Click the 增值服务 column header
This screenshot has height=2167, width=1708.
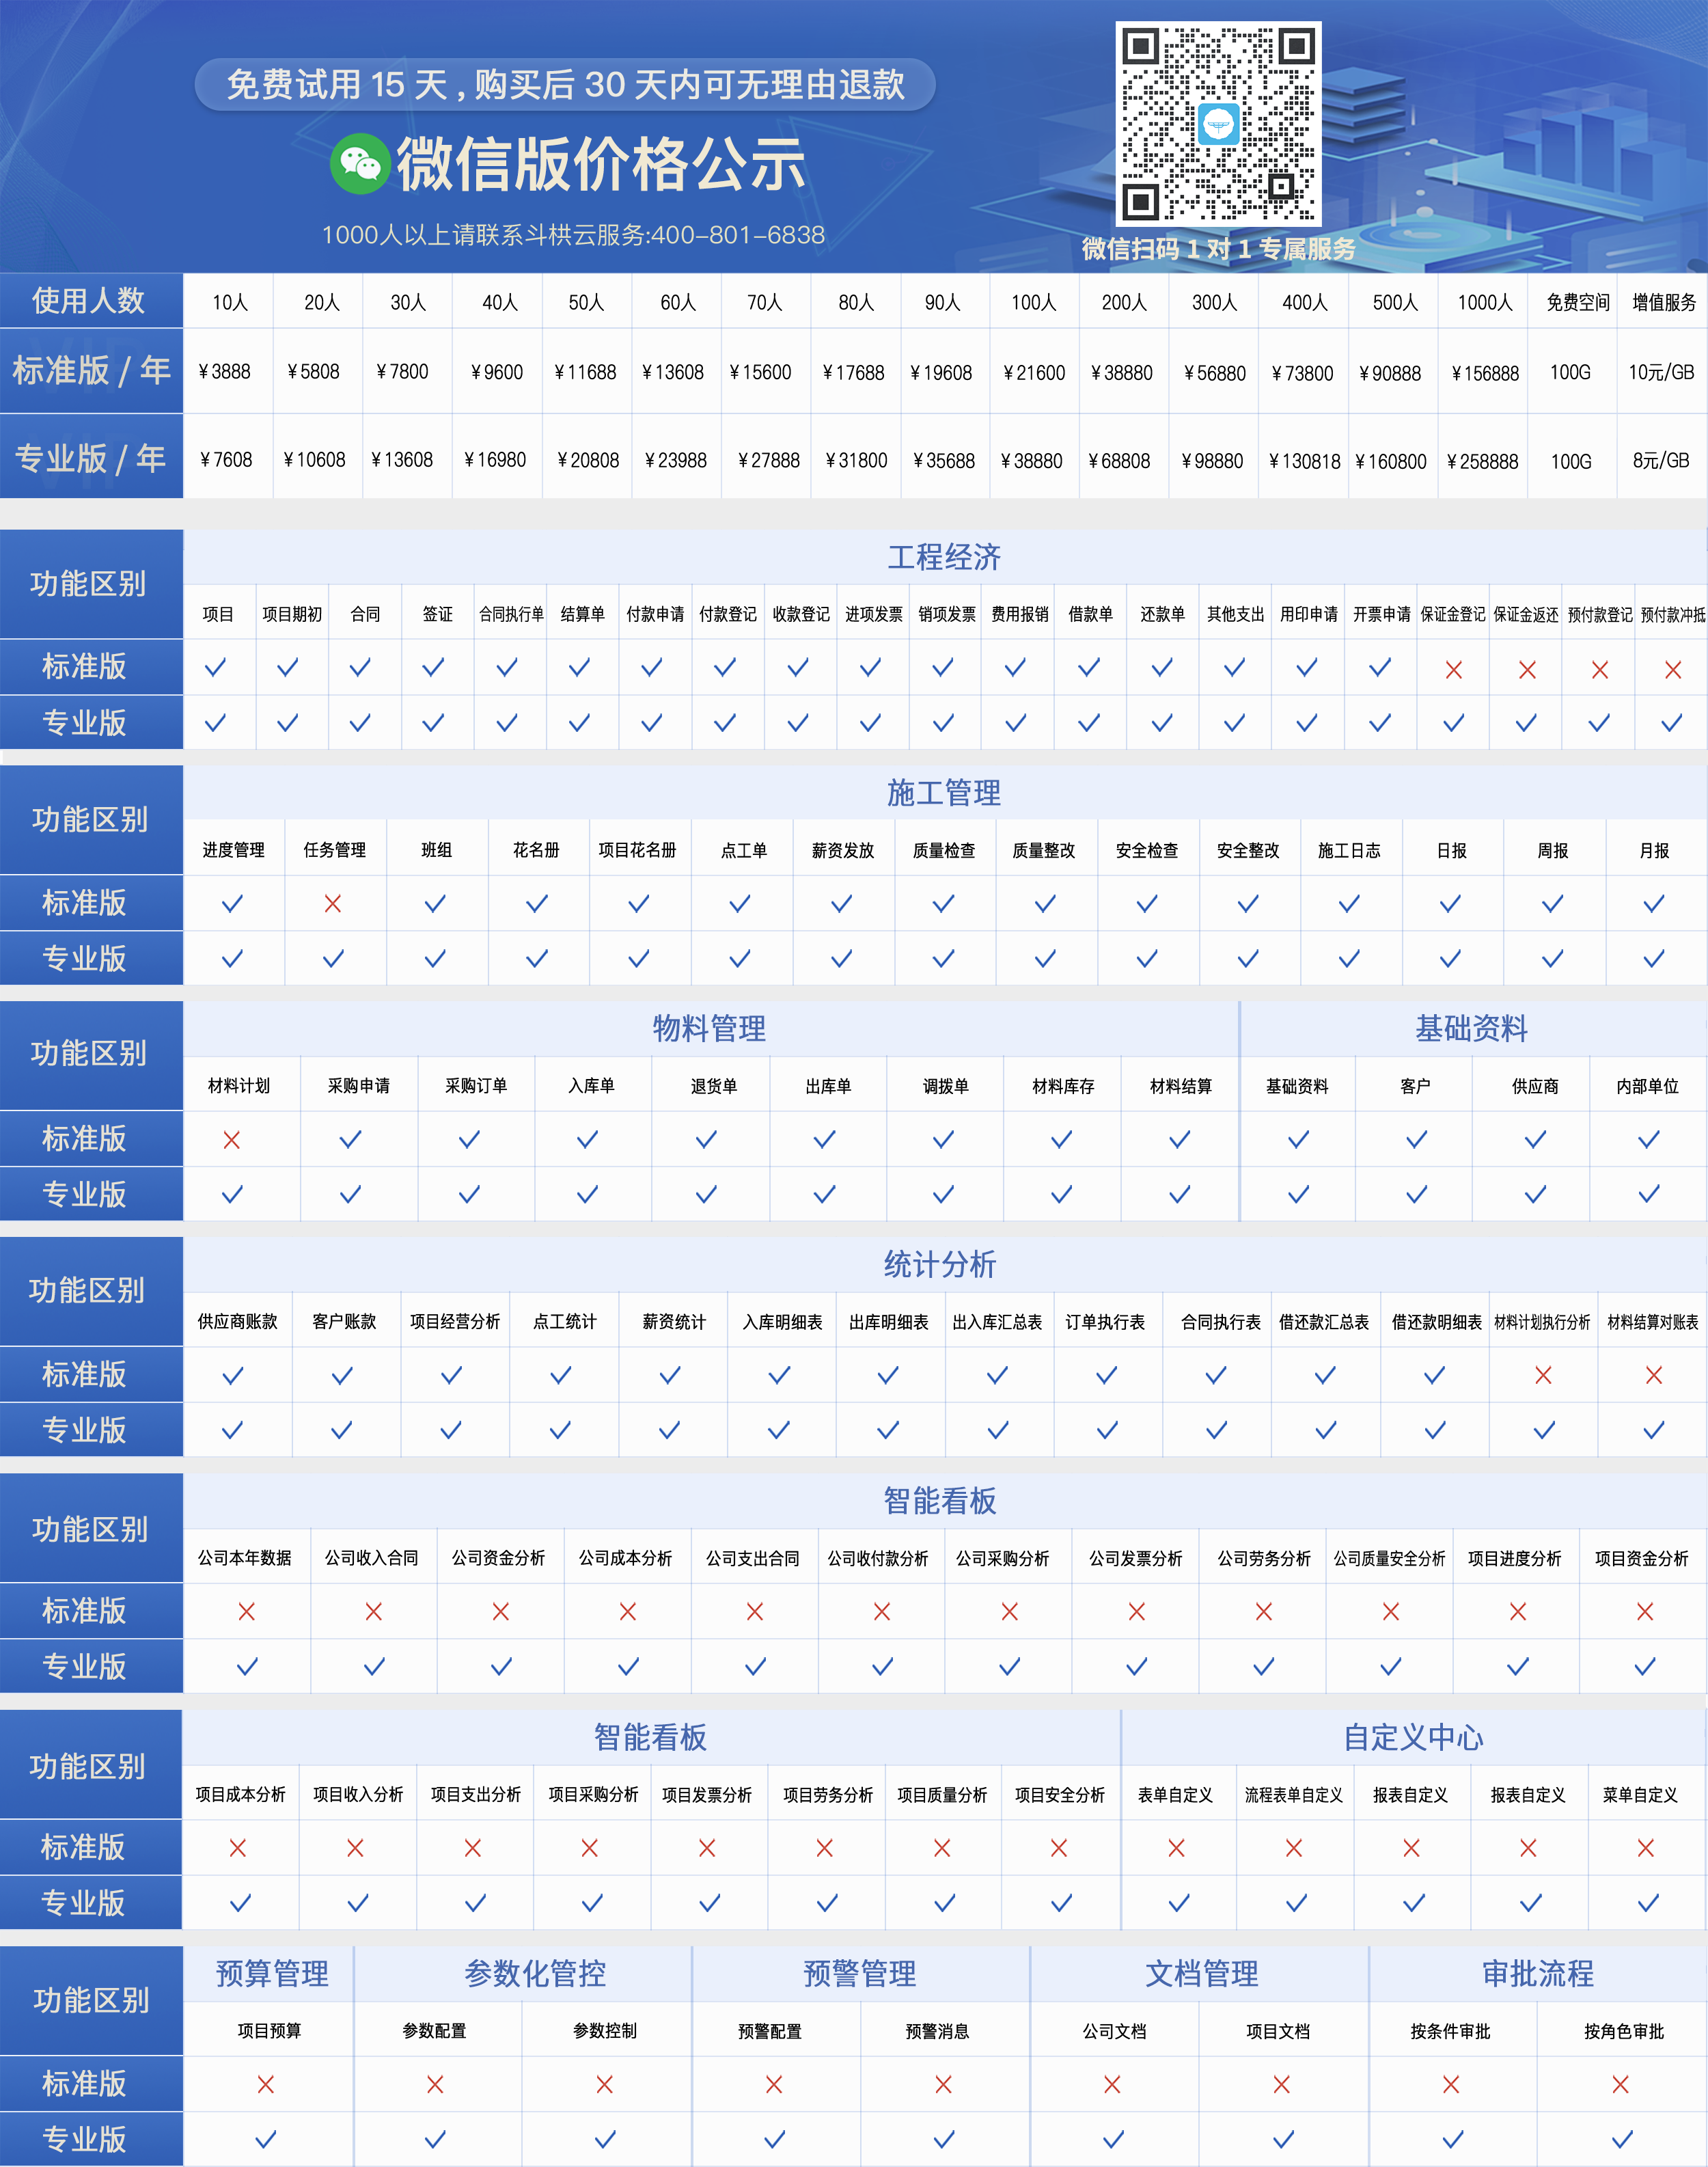click(1664, 302)
